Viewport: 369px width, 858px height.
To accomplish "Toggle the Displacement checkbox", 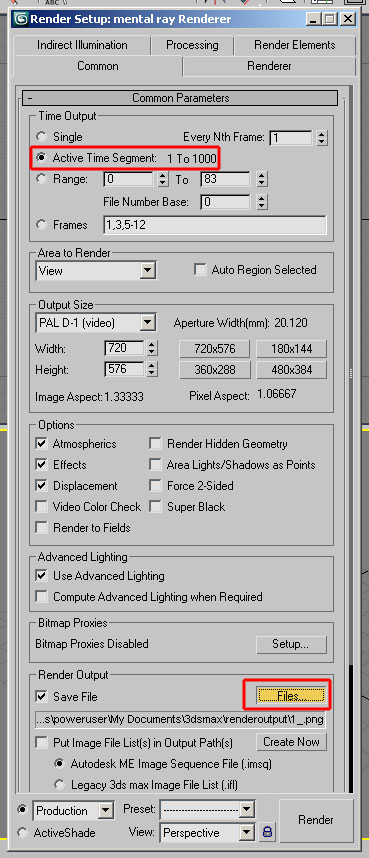I will pos(41,485).
